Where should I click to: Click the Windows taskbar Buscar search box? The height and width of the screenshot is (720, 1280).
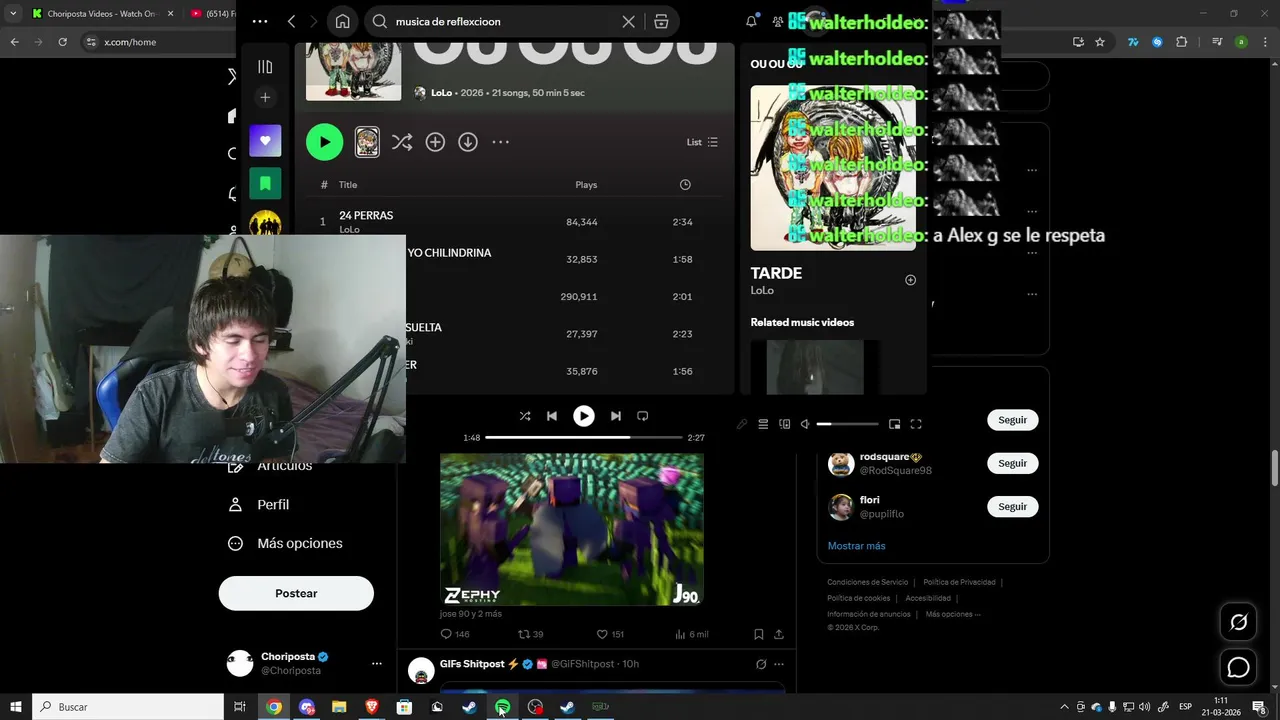(128, 707)
